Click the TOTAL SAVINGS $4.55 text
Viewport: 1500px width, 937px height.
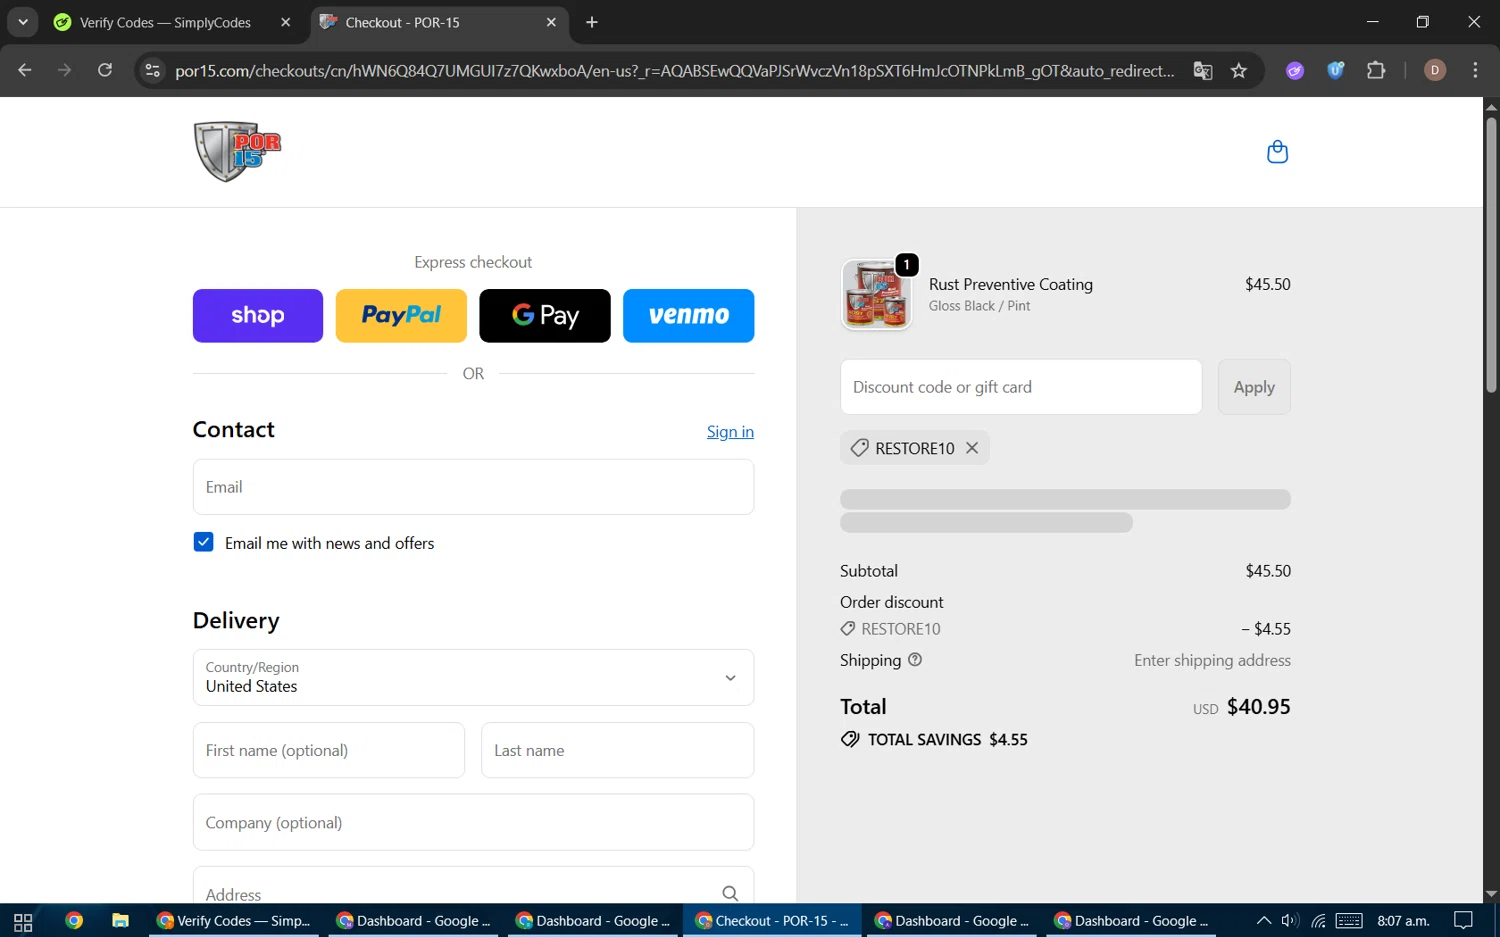(947, 739)
